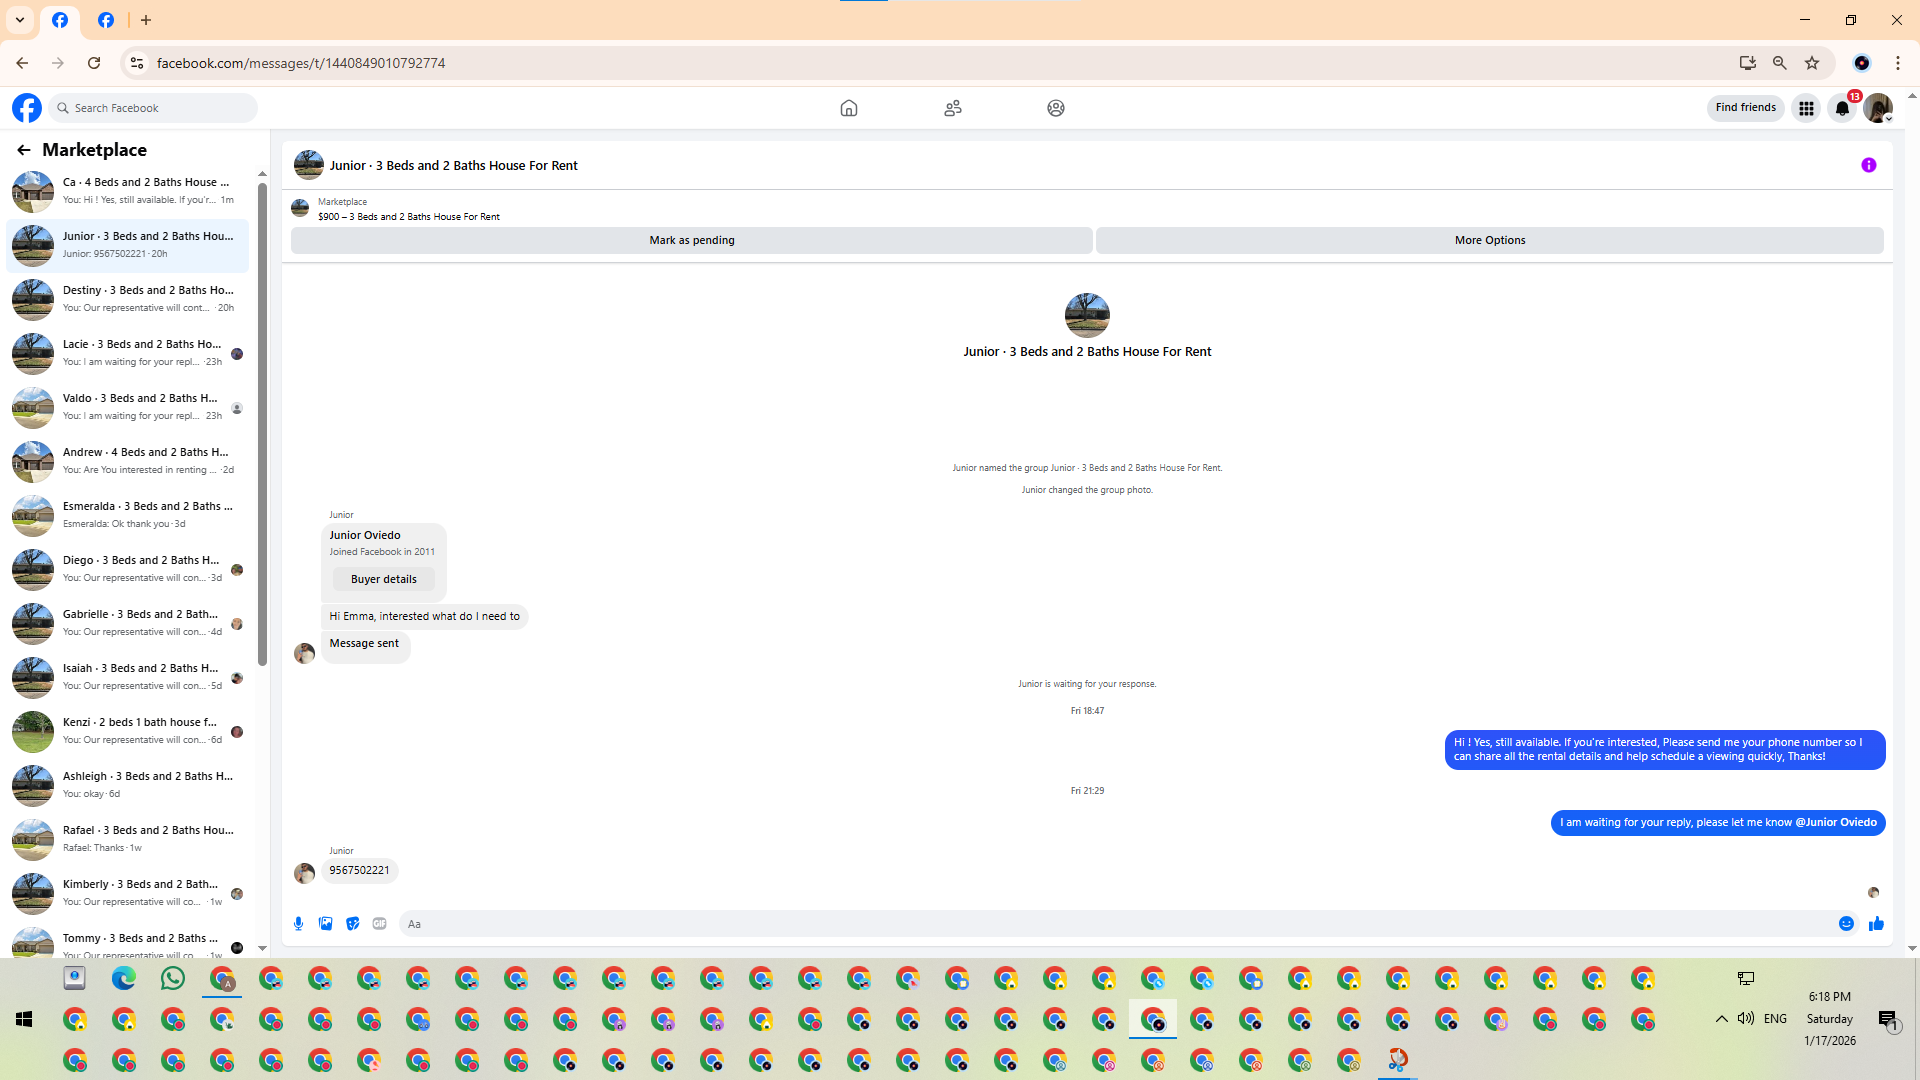Open Facebook notifications bell
This screenshot has height=1080, width=1920.
point(1842,108)
